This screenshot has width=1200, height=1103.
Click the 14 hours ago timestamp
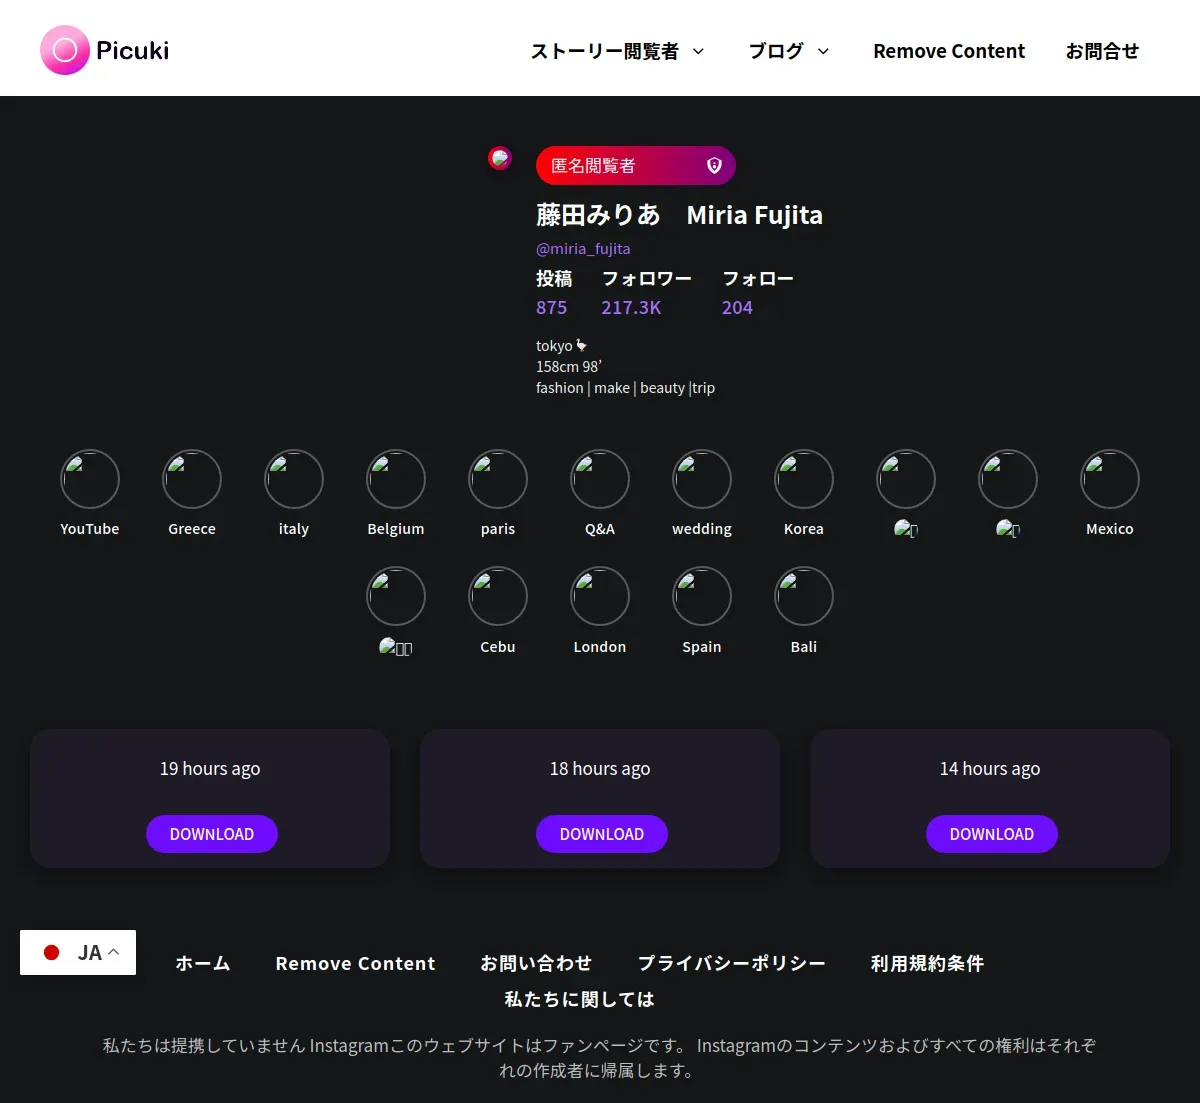[990, 769]
